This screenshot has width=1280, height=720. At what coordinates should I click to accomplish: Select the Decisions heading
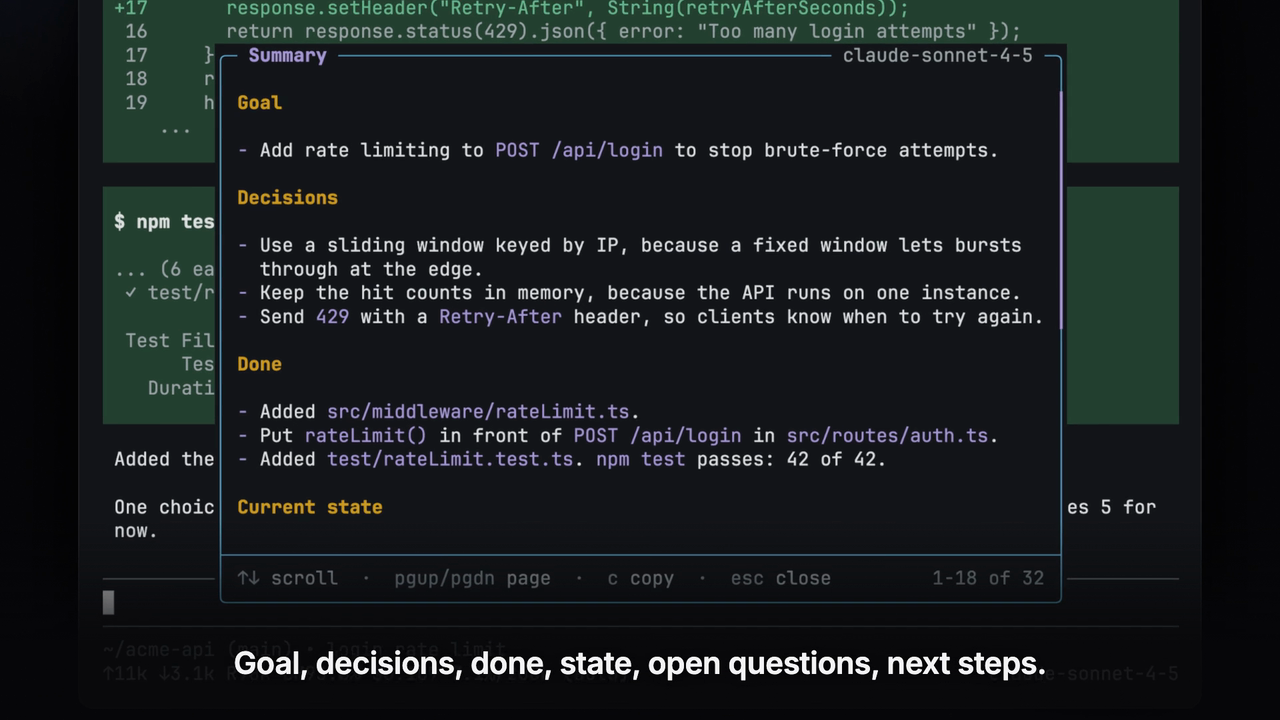pyautogui.click(x=287, y=197)
